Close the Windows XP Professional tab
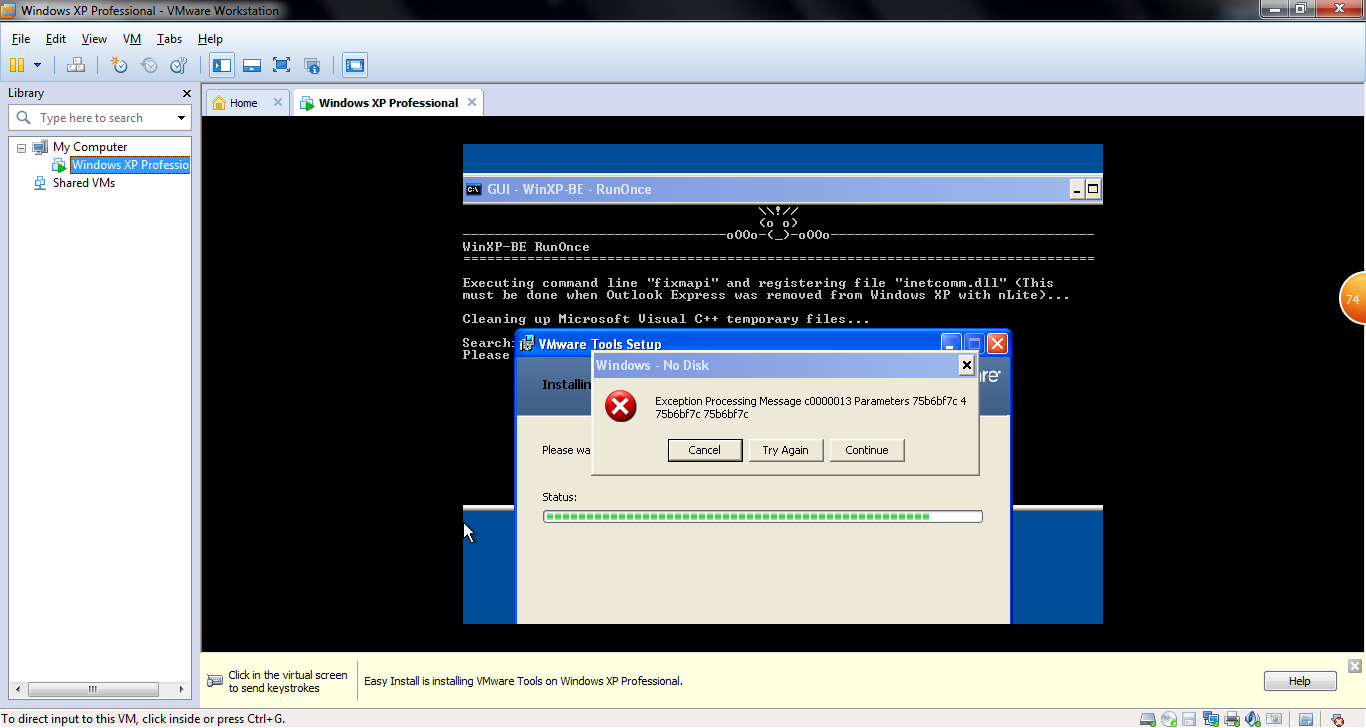This screenshot has height=728, width=1366. (x=473, y=102)
